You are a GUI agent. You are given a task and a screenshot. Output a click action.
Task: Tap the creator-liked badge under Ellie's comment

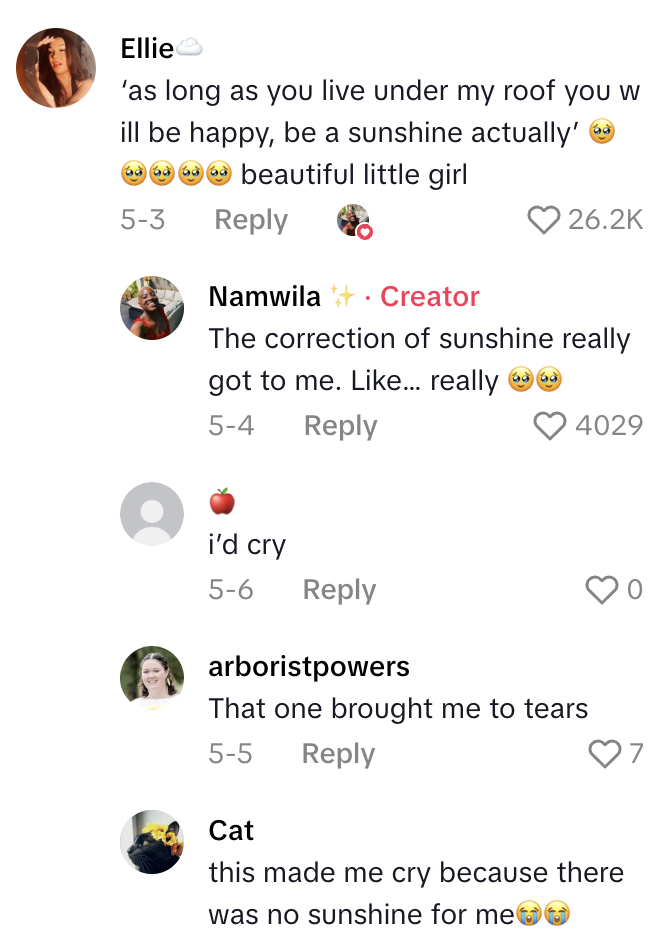click(x=352, y=220)
